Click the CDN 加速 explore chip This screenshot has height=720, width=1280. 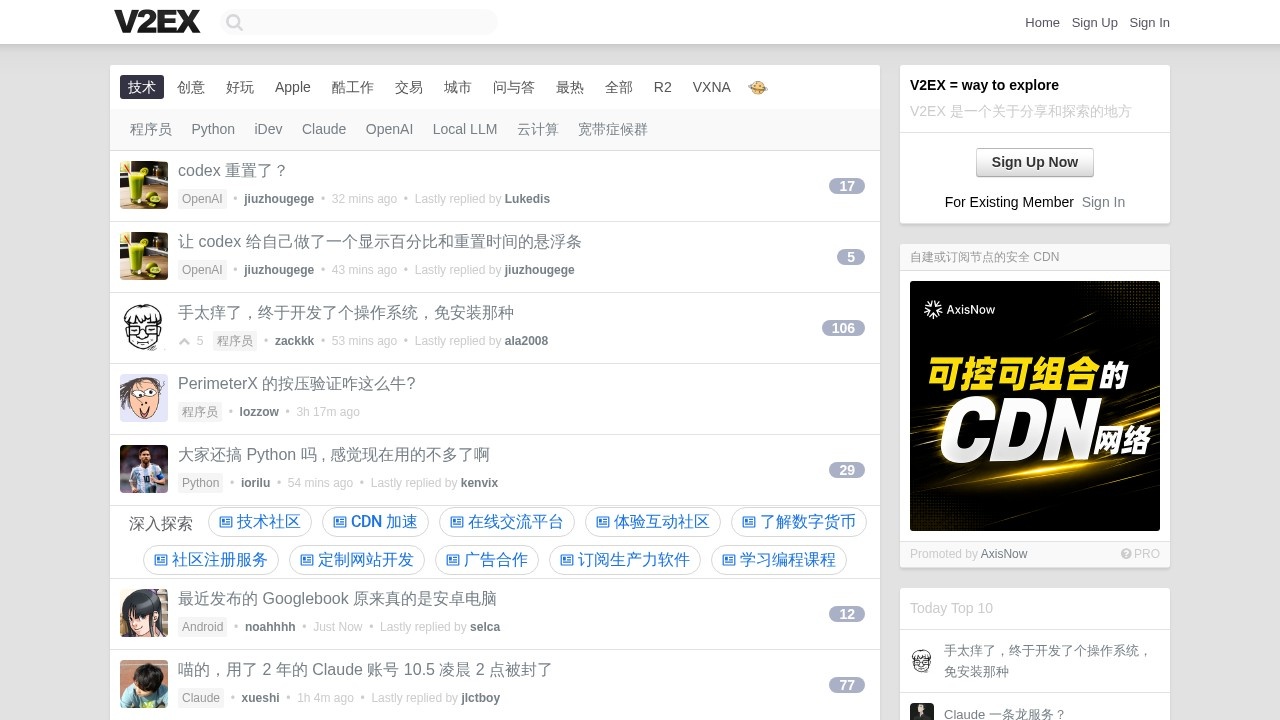click(375, 522)
